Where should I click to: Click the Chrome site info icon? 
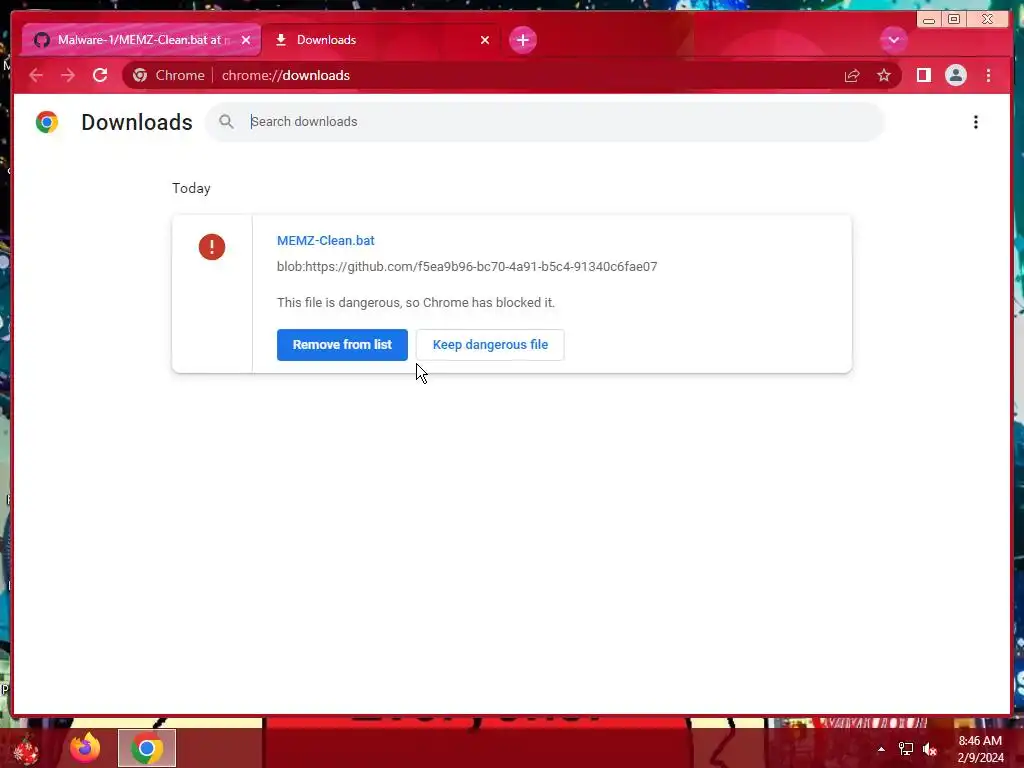(140, 75)
